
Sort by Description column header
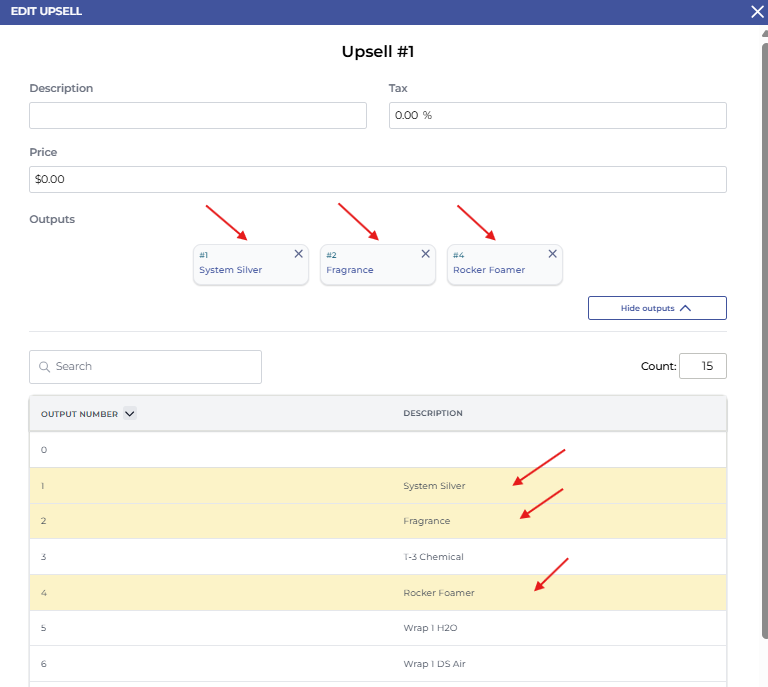point(433,414)
